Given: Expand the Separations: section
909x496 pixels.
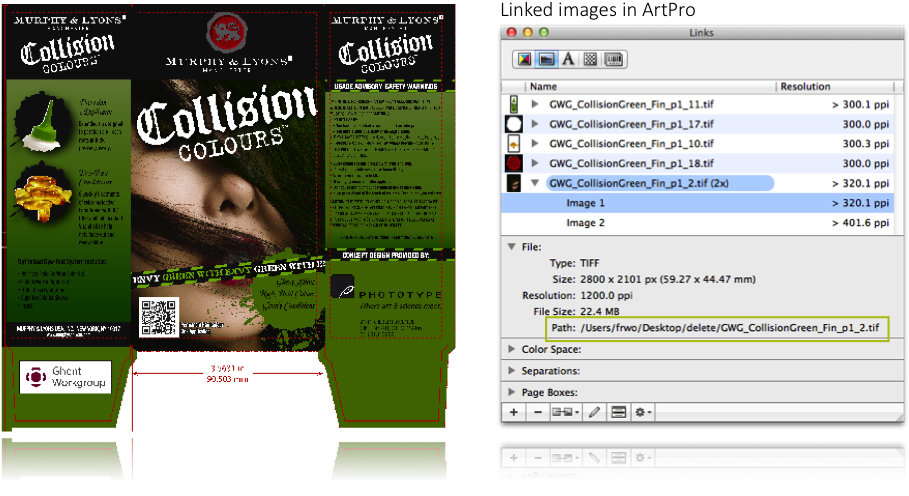Looking at the screenshot, I should click(511, 370).
